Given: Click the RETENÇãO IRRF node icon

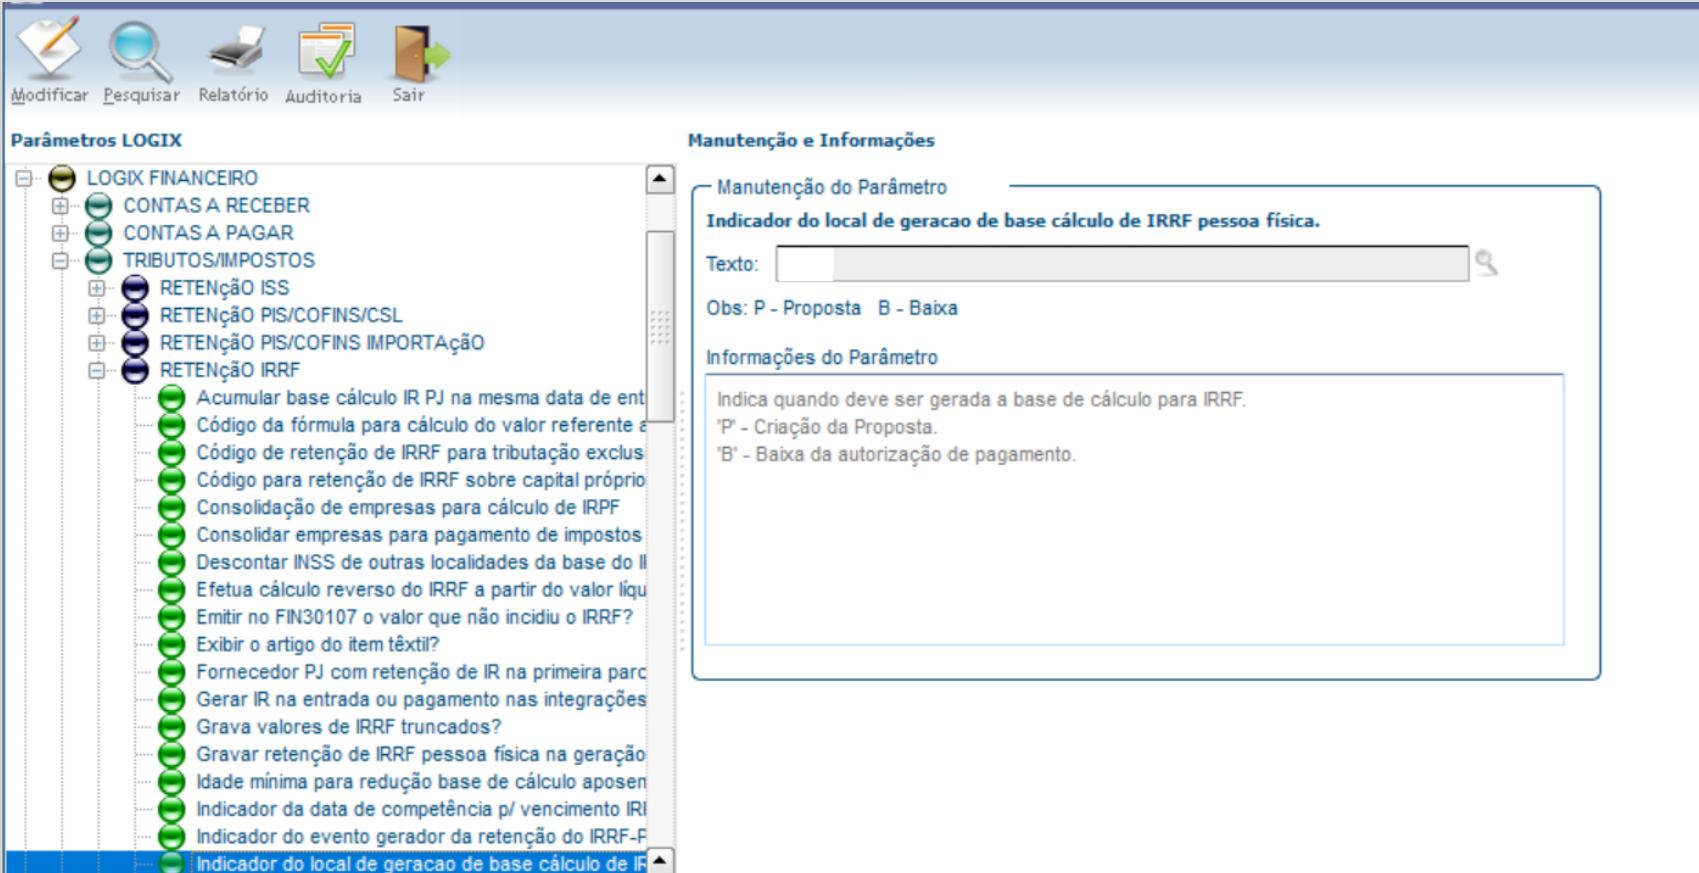Looking at the screenshot, I should [135, 371].
